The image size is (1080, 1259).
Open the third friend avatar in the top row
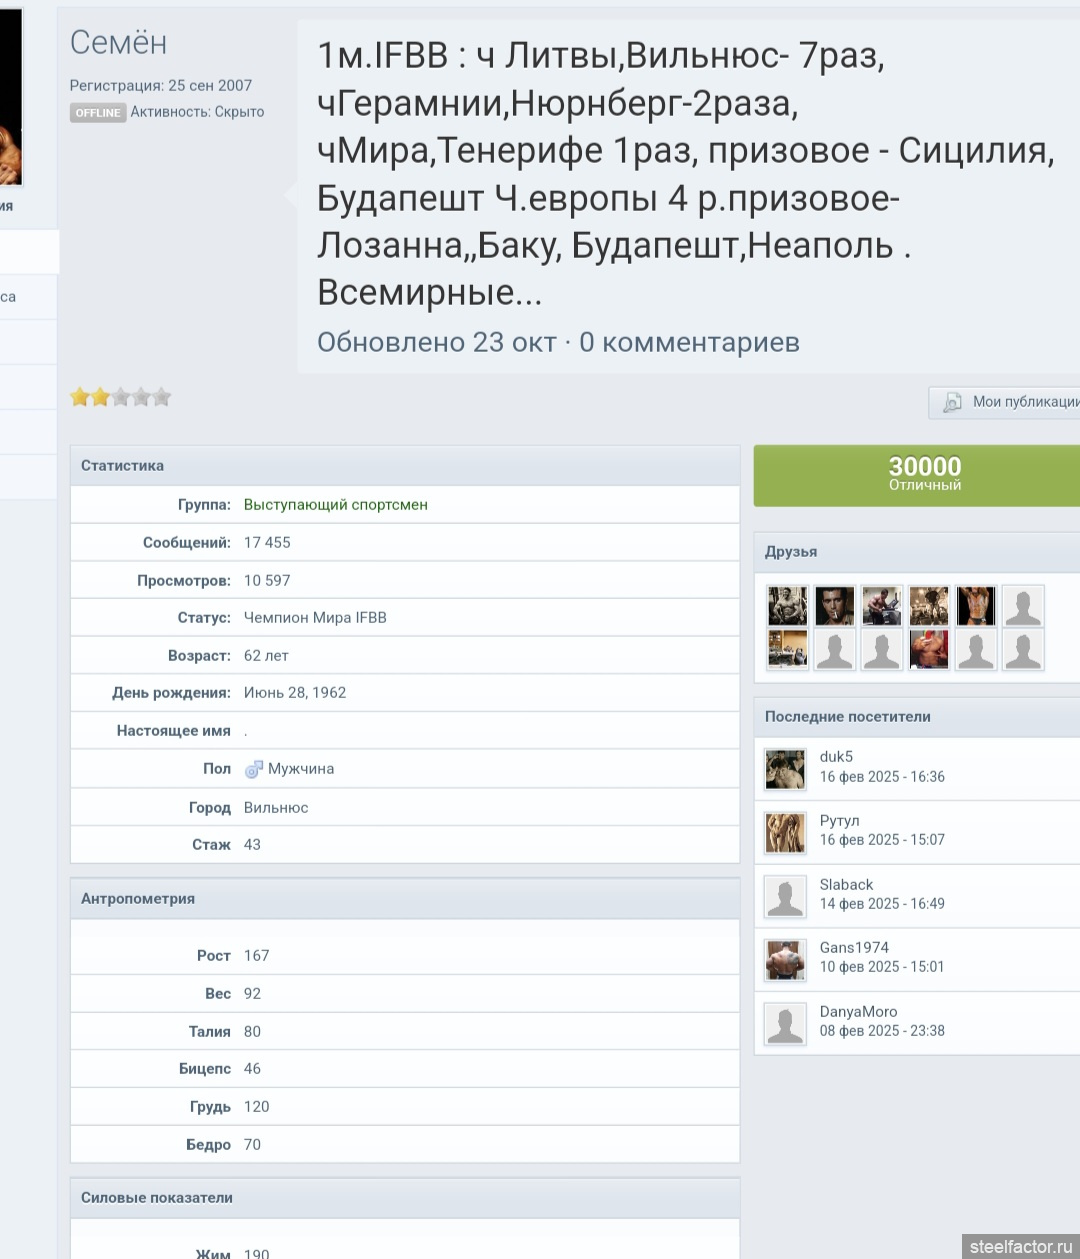[882, 606]
